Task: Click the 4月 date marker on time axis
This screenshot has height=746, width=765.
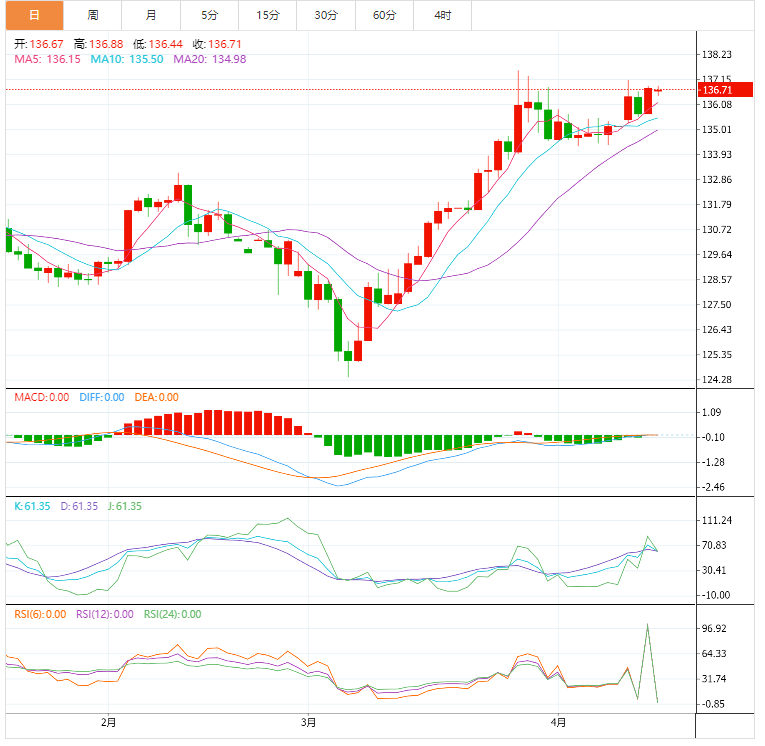Action: click(558, 721)
